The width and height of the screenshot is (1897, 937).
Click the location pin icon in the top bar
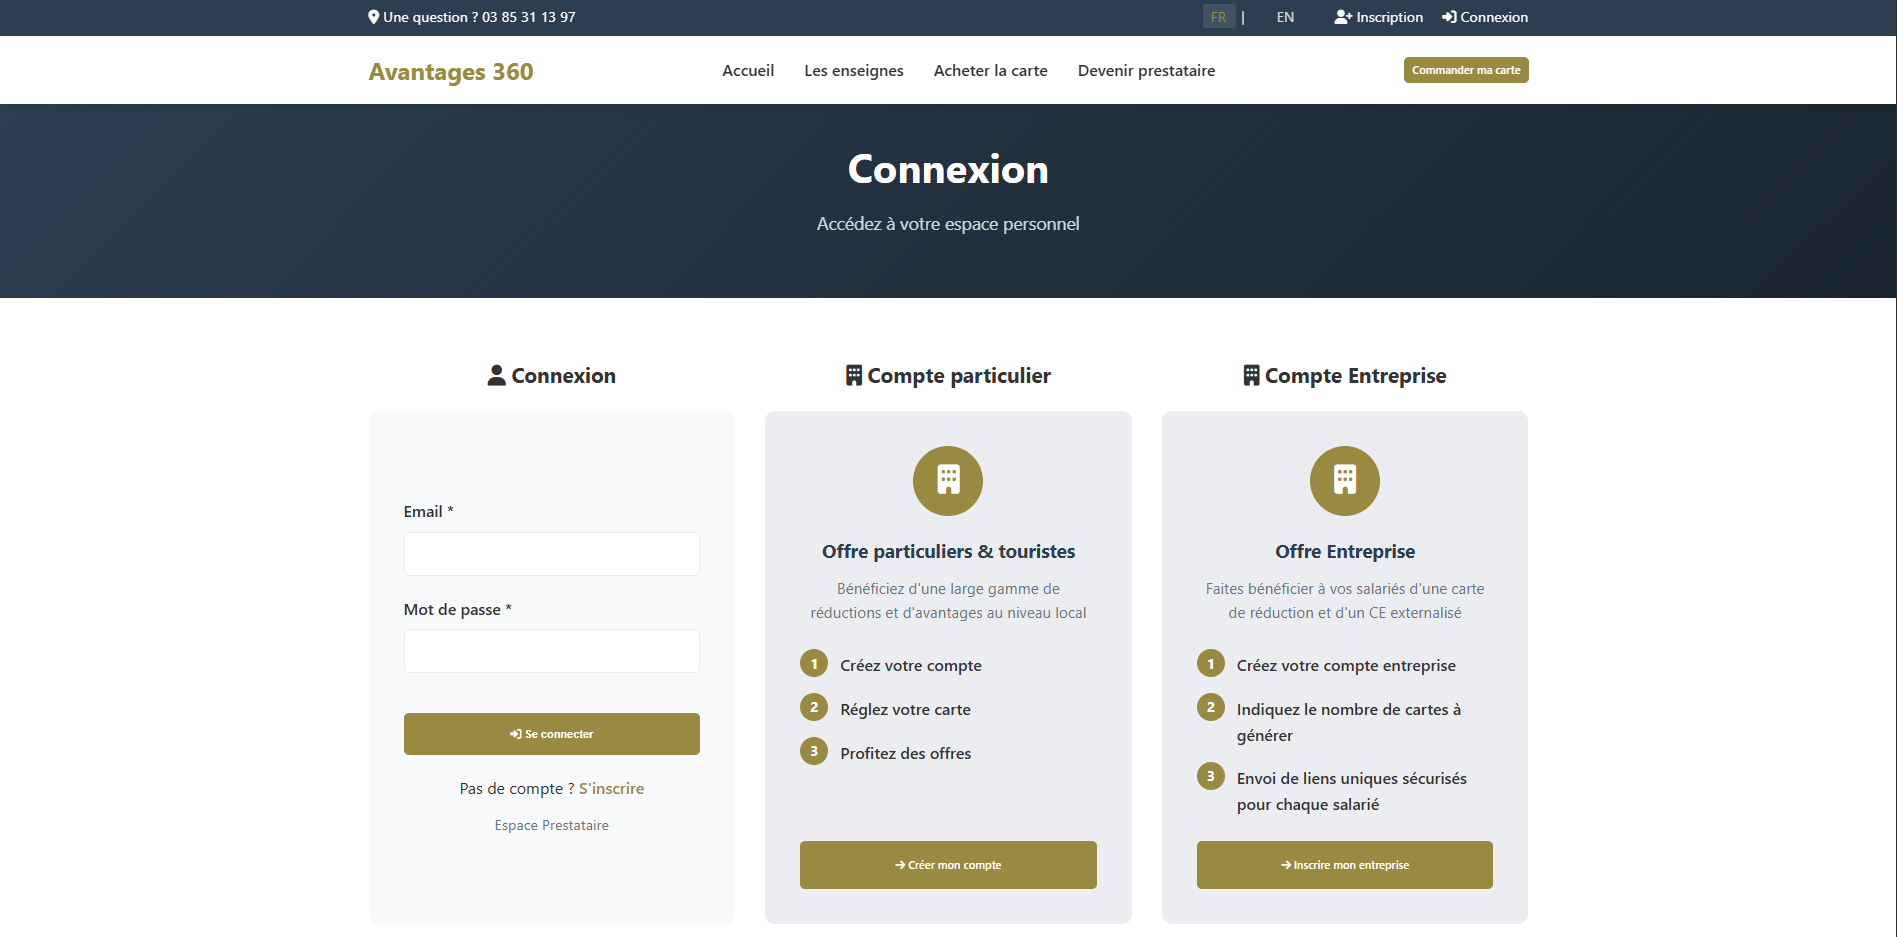click(372, 16)
